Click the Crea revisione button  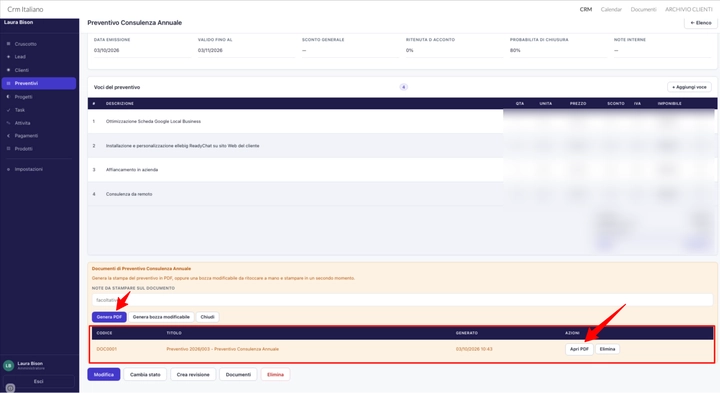pos(193,375)
